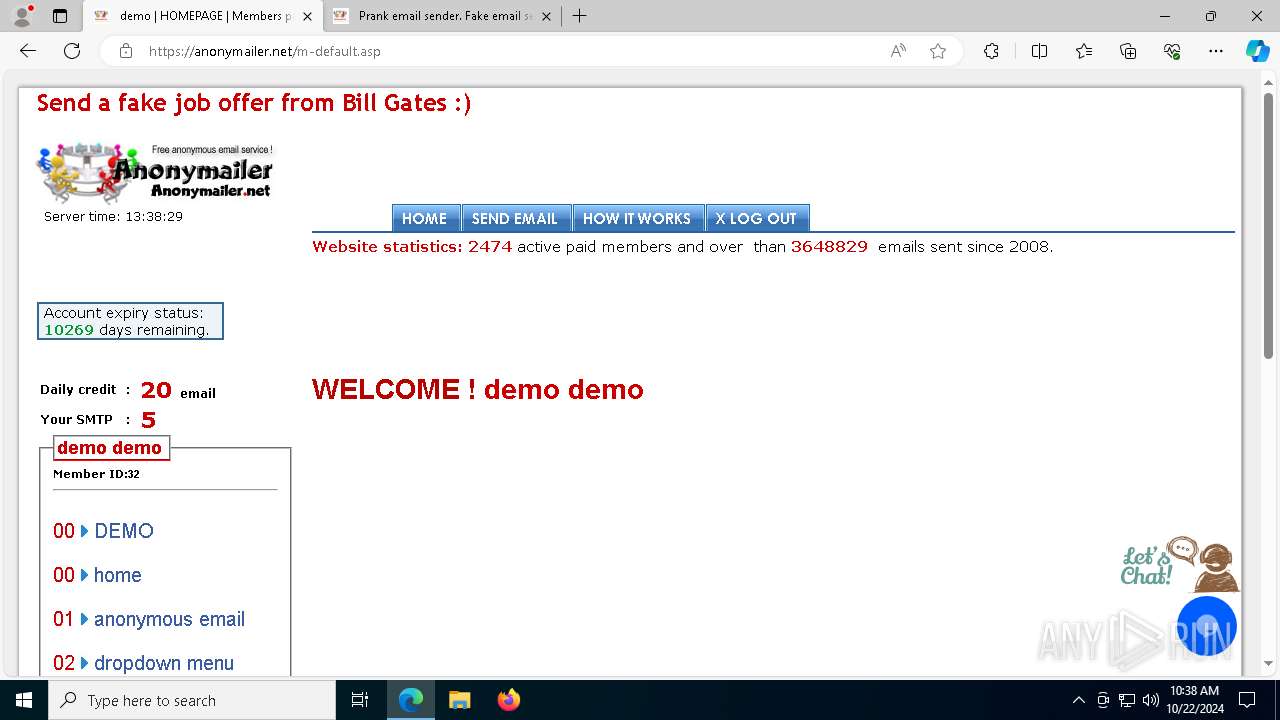View site information lock icon
Image resolution: width=1280 pixels, height=720 pixels.
126,51
